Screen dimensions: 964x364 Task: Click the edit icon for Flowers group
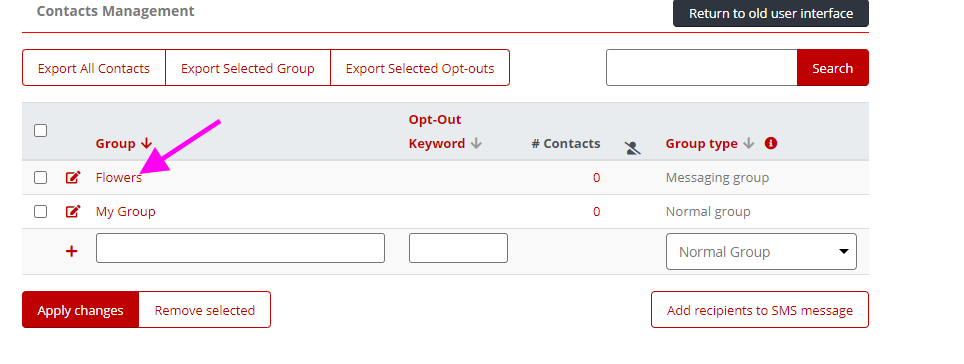click(x=73, y=178)
